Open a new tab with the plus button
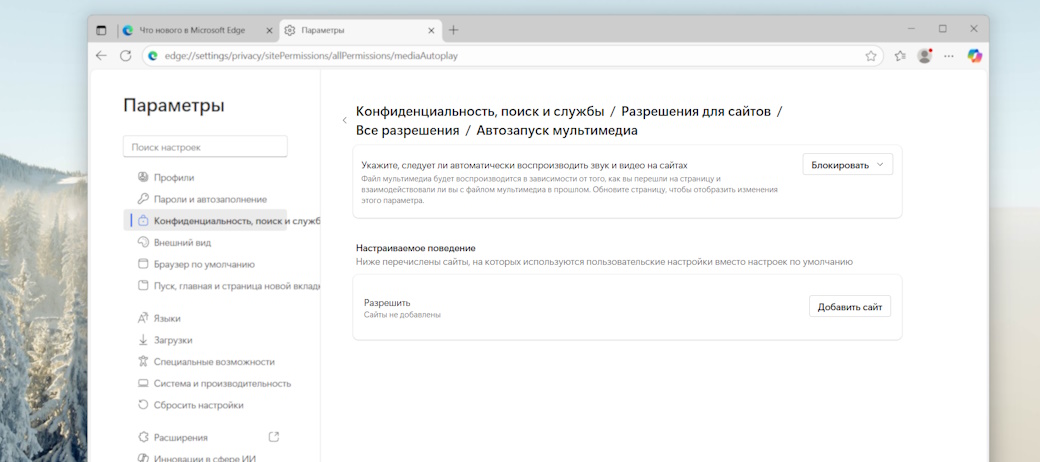 coord(453,30)
